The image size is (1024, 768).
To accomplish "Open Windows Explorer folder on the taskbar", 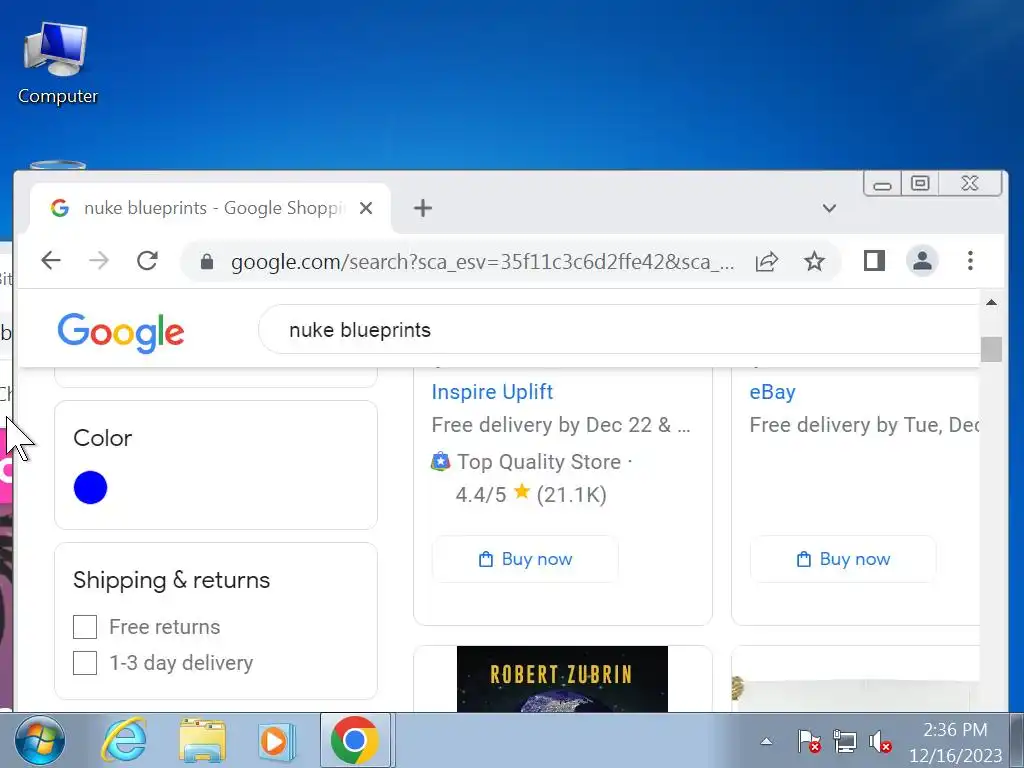I will (x=202, y=741).
